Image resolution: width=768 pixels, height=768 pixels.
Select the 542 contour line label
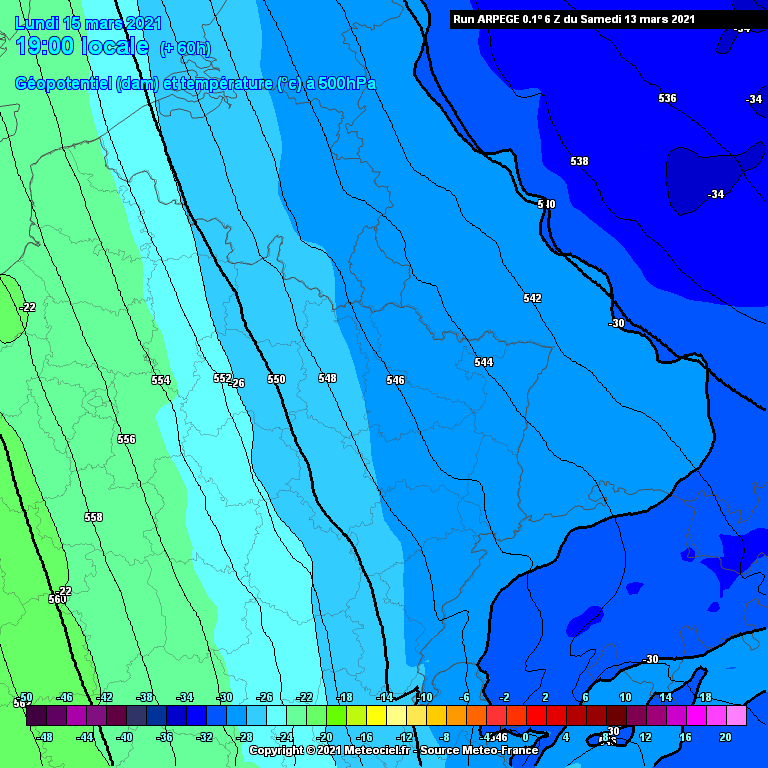click(x=532, y=298)
